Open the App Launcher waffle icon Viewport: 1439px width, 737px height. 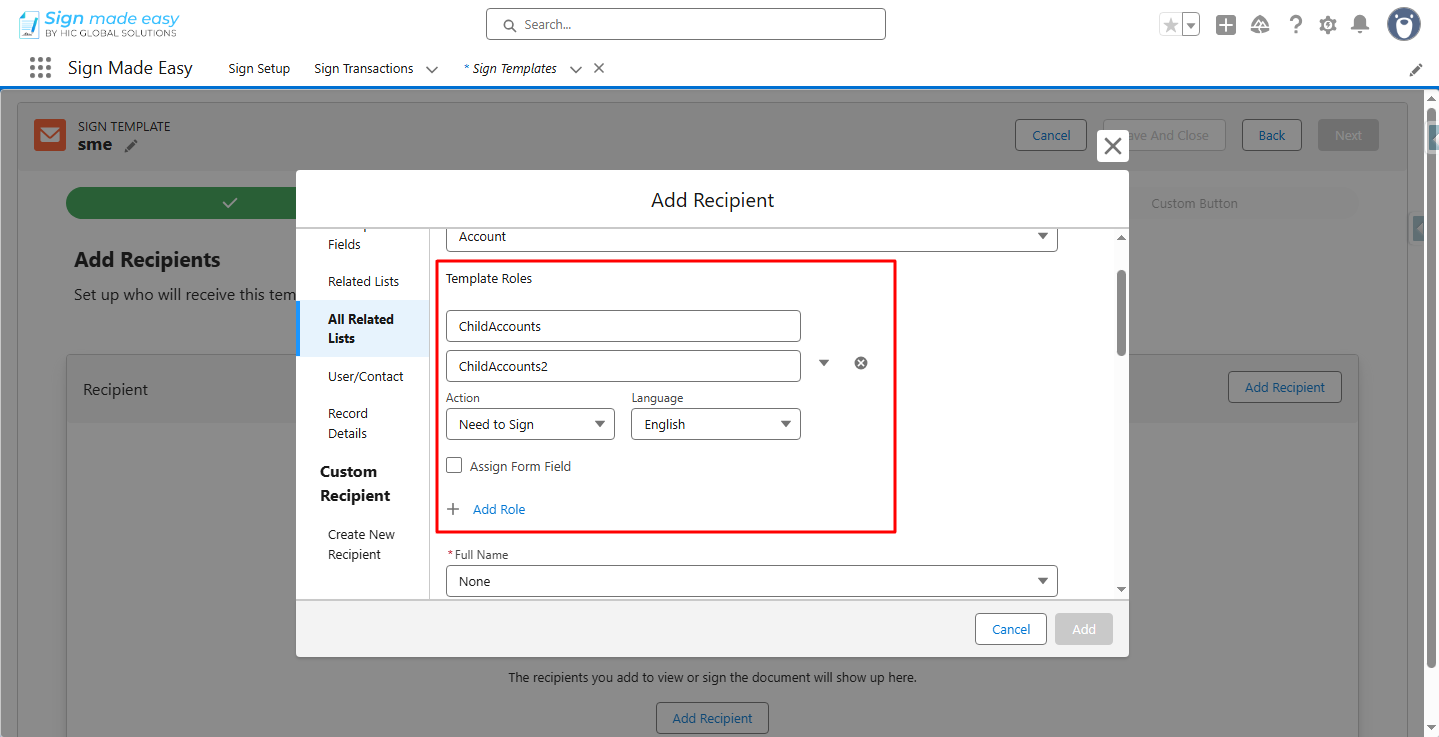[x=39, y=67]
